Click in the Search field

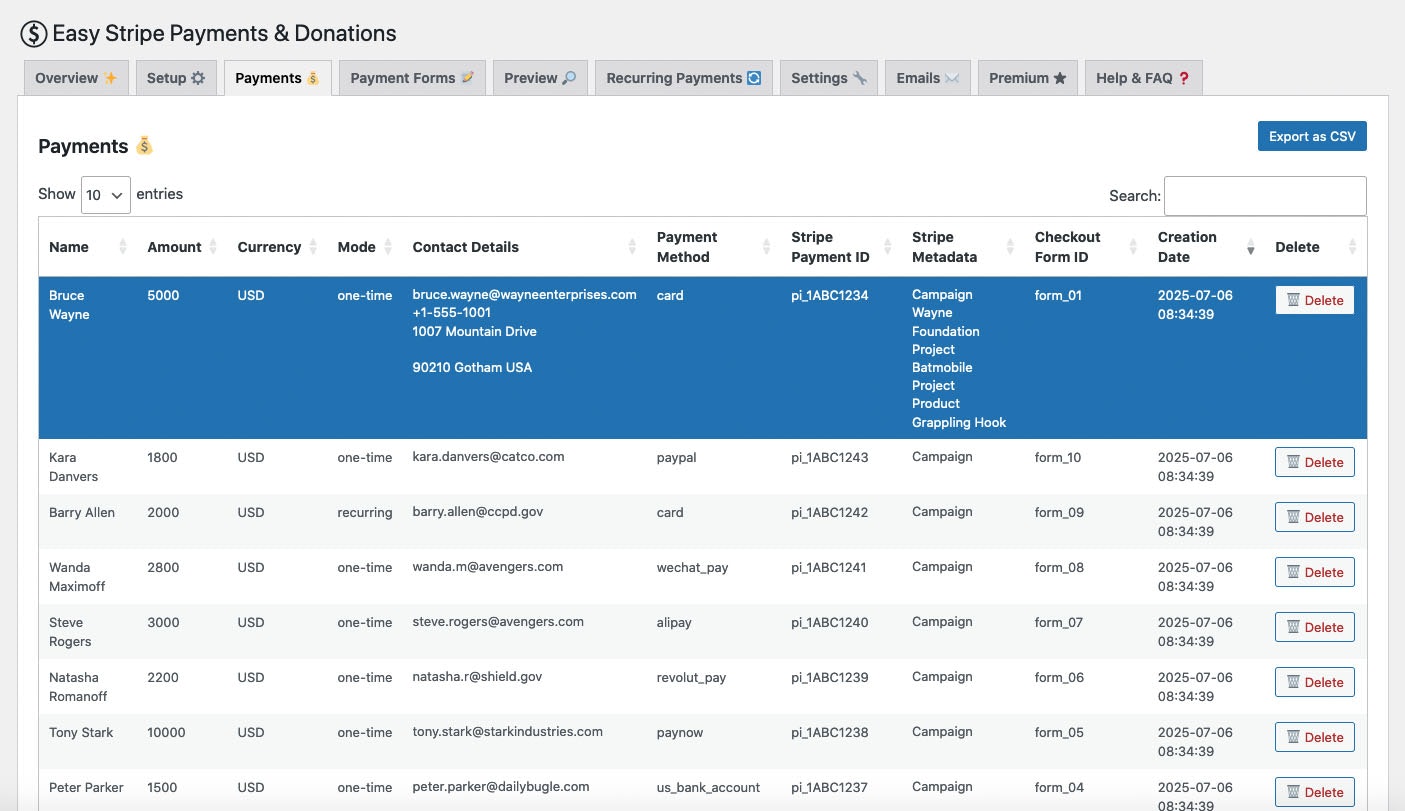[x=1265, y=195]
